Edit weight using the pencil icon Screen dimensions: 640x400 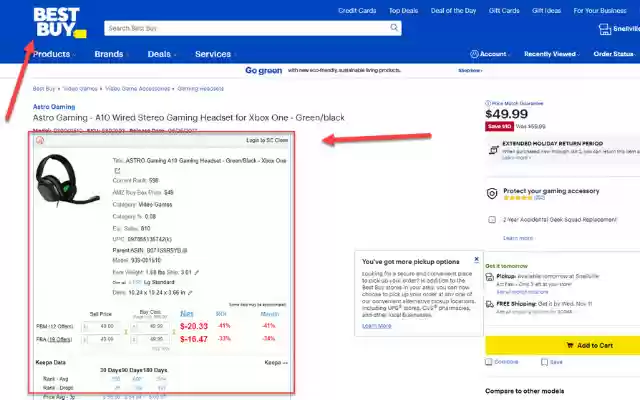pyautogui.click(x=197, y=272)
